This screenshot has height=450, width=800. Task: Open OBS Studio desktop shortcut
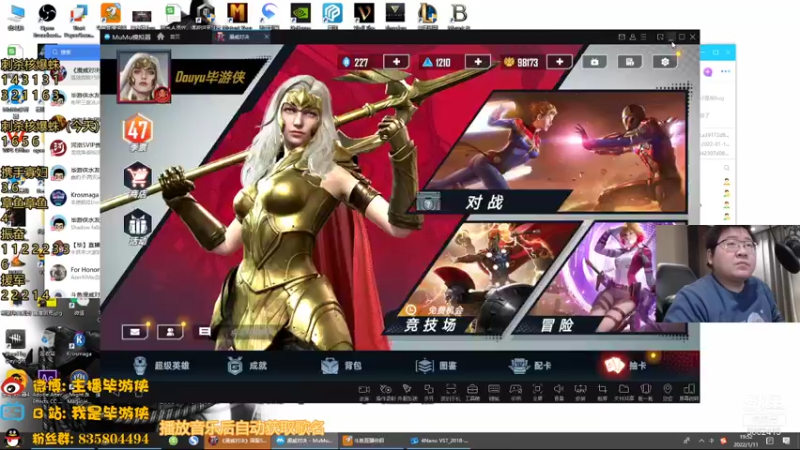tap(47, 18)
